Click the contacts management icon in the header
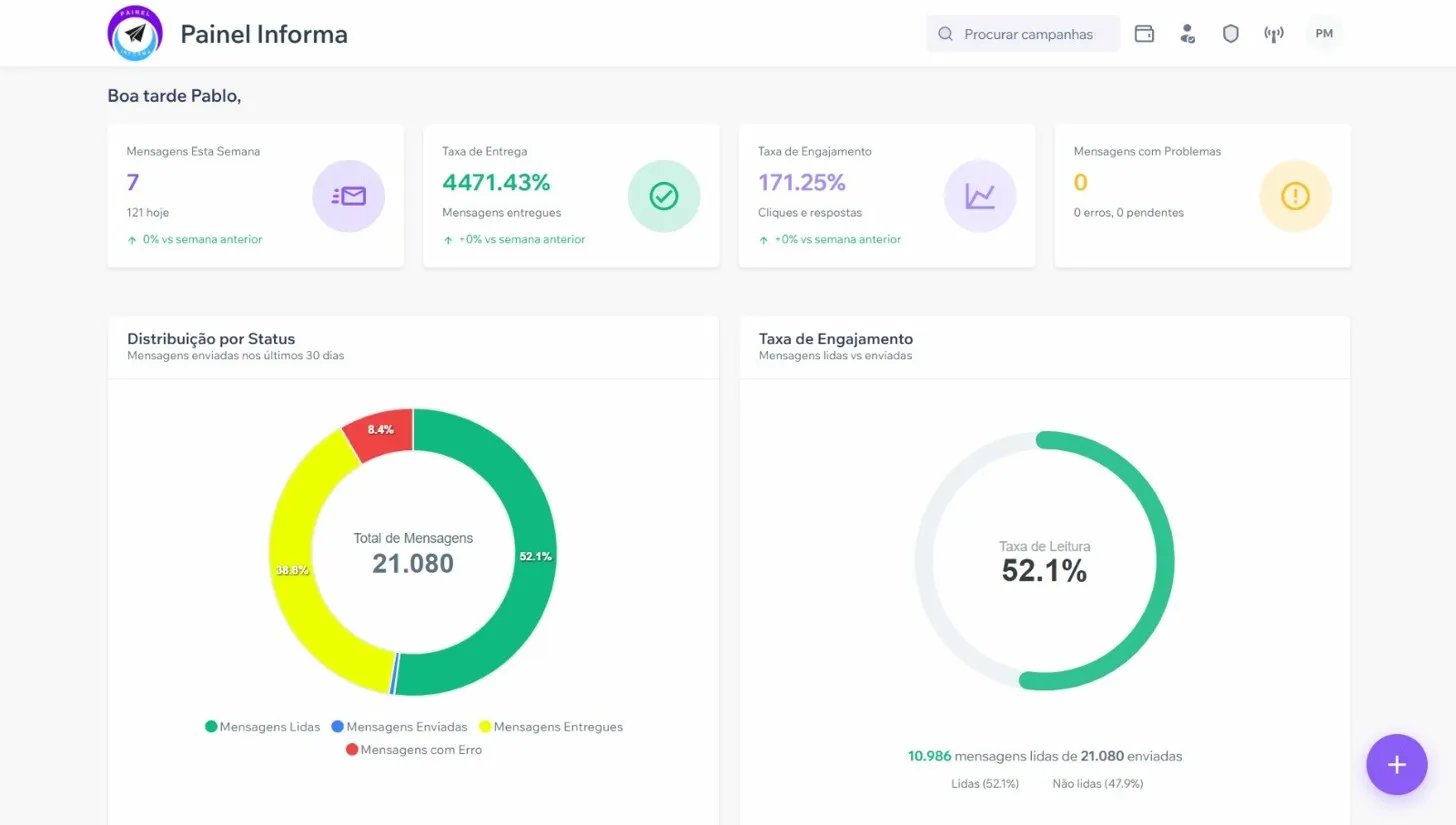Image resolution: width=1456 pixels, height=825 pixels. point(1187,33)
